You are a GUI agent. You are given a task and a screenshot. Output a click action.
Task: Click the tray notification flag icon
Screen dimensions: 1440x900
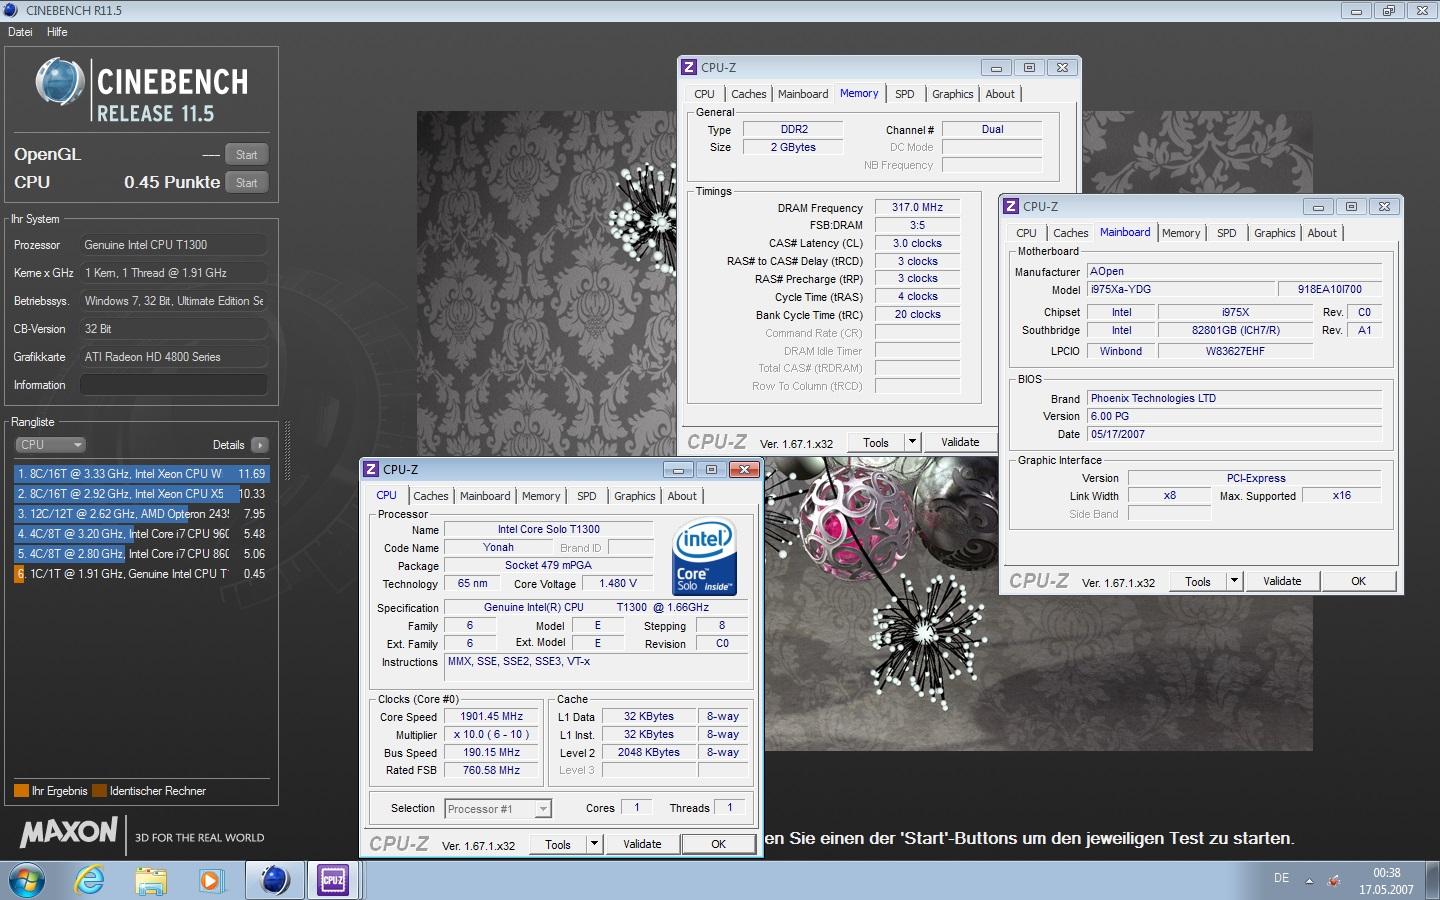tap(1334, 881)
